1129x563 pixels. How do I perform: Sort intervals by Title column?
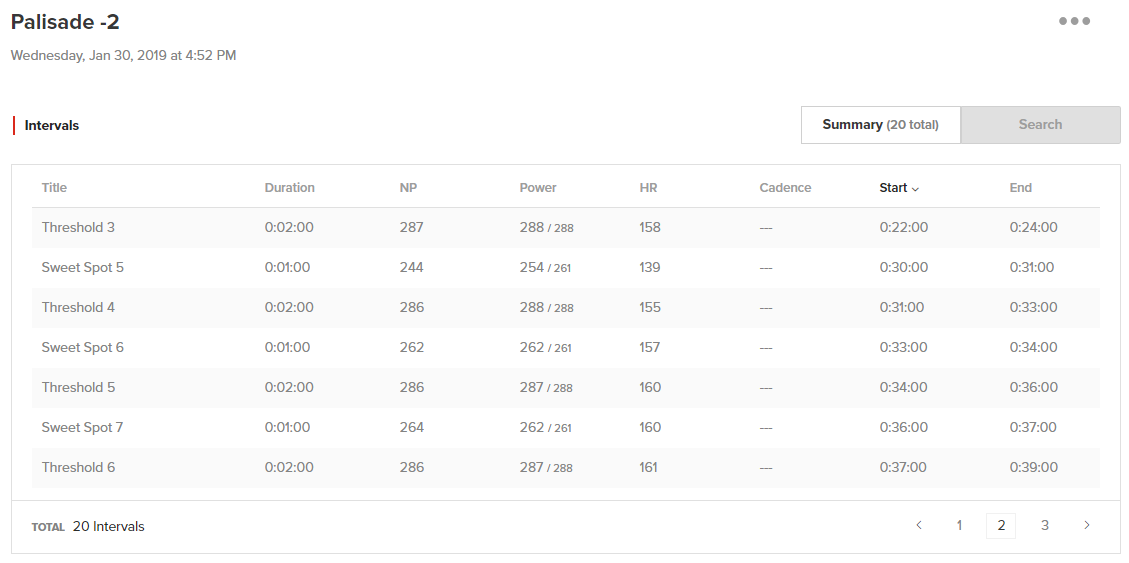coord(54,188)
